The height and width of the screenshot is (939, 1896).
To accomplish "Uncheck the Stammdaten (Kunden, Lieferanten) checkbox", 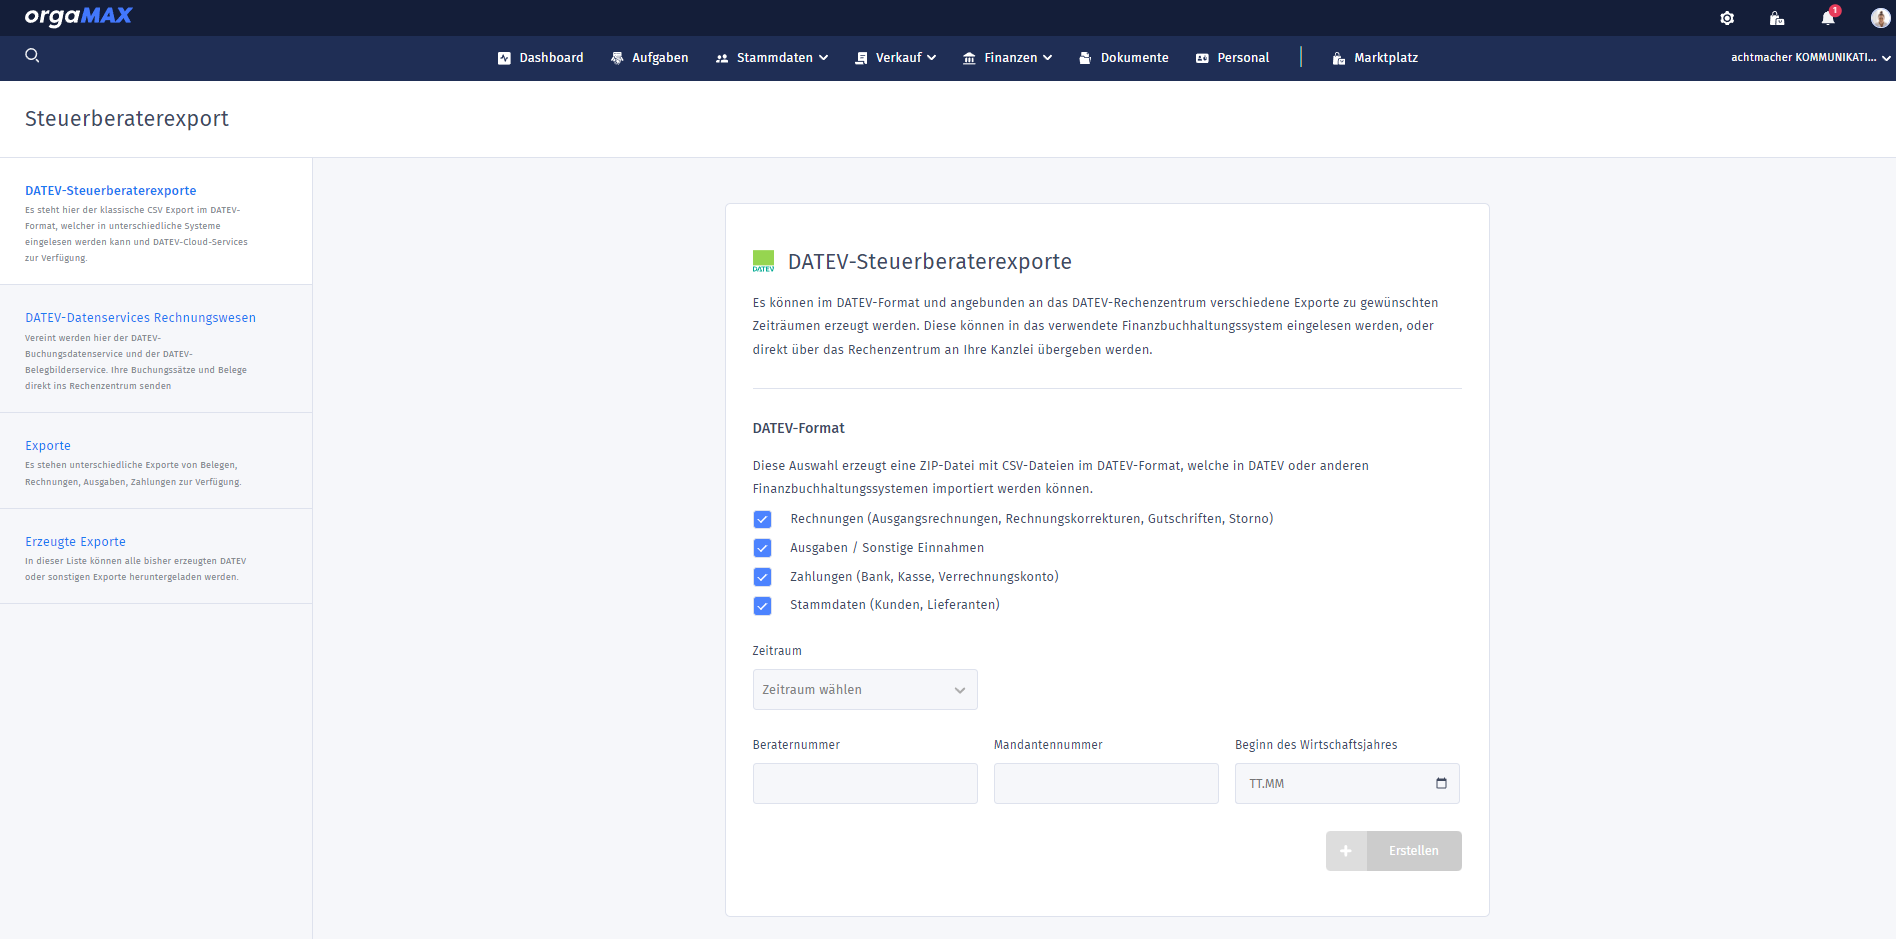I will (x=763, y=605).
